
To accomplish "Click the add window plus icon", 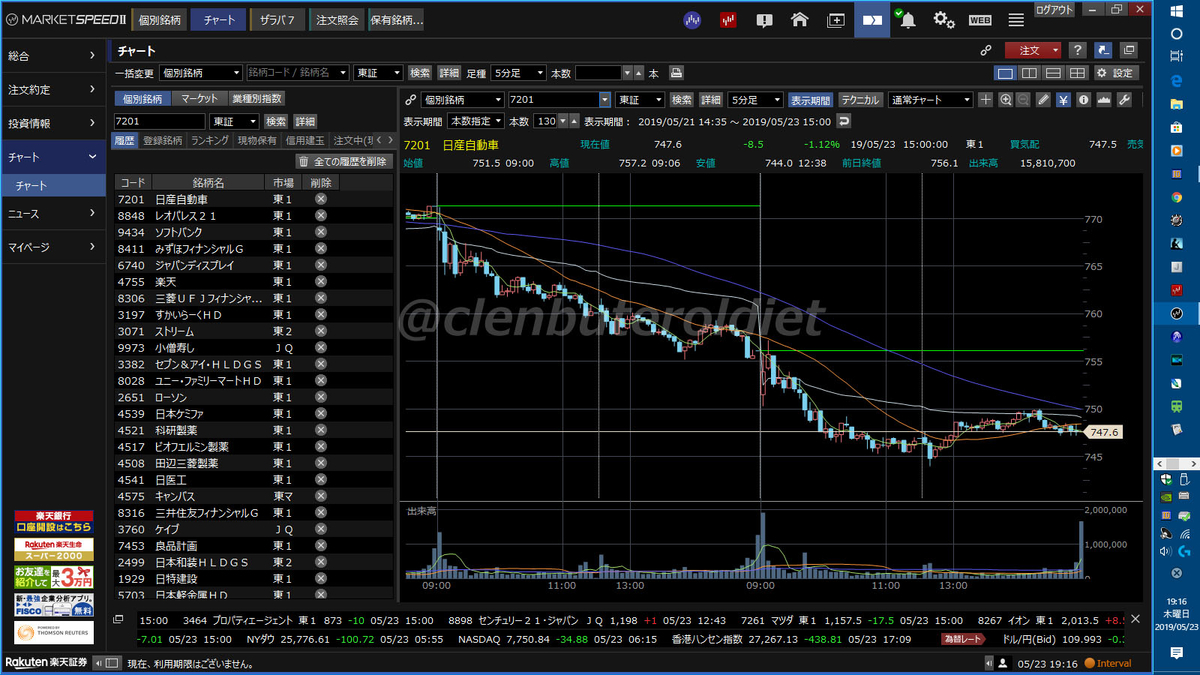I will pos(836,19).
